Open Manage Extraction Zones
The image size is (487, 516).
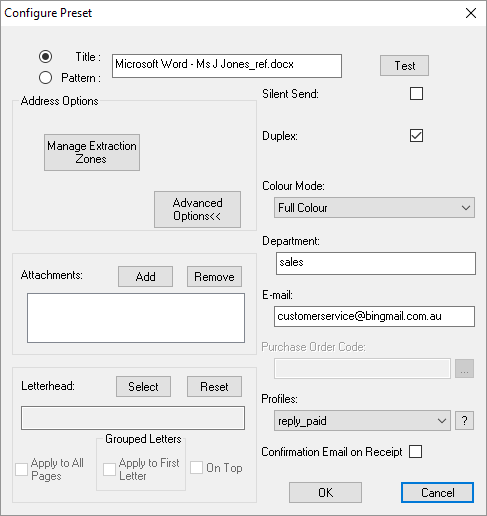pos(92,152)
